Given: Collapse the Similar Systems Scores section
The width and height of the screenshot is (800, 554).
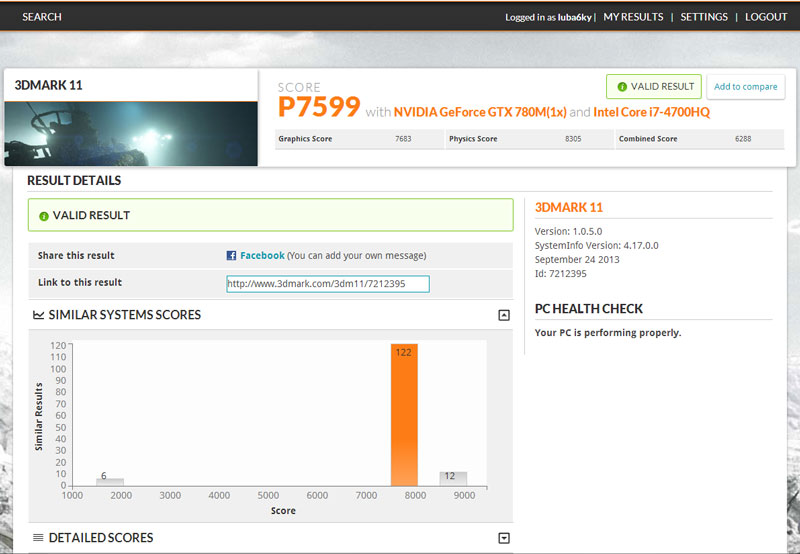Looking at the screenshot, I should (504, 315).
